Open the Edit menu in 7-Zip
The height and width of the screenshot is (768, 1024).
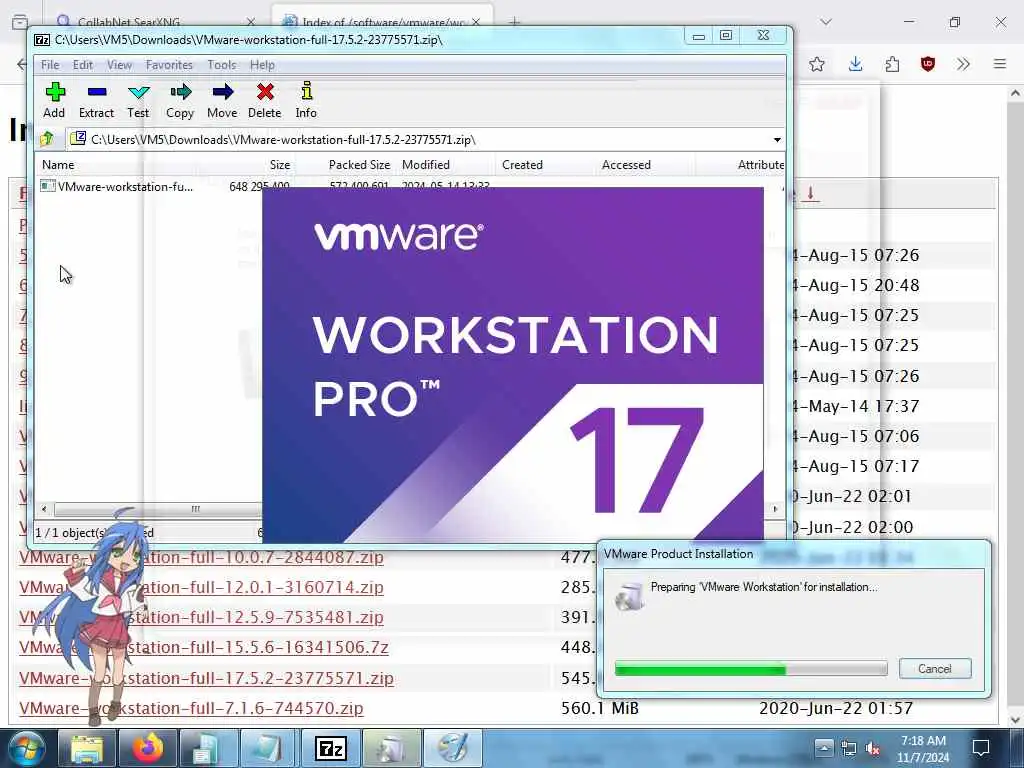point(82,65)
